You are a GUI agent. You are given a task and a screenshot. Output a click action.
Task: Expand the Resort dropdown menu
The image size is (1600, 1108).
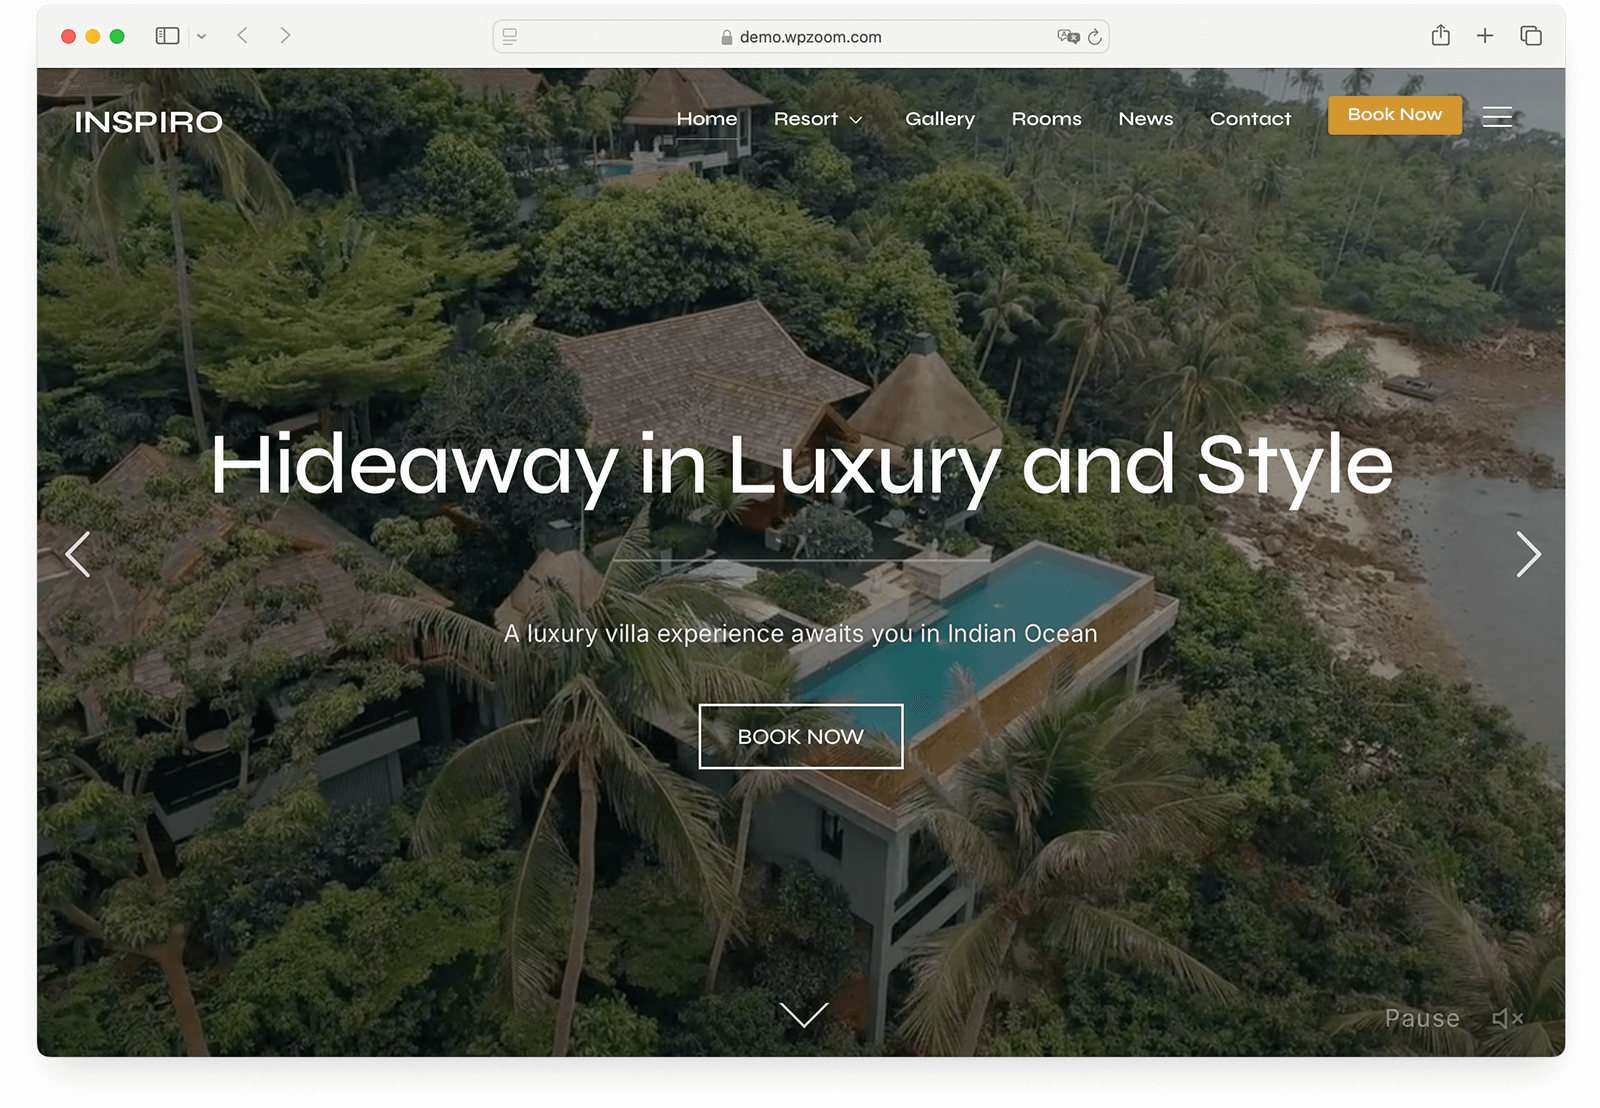tap(817, 119)
